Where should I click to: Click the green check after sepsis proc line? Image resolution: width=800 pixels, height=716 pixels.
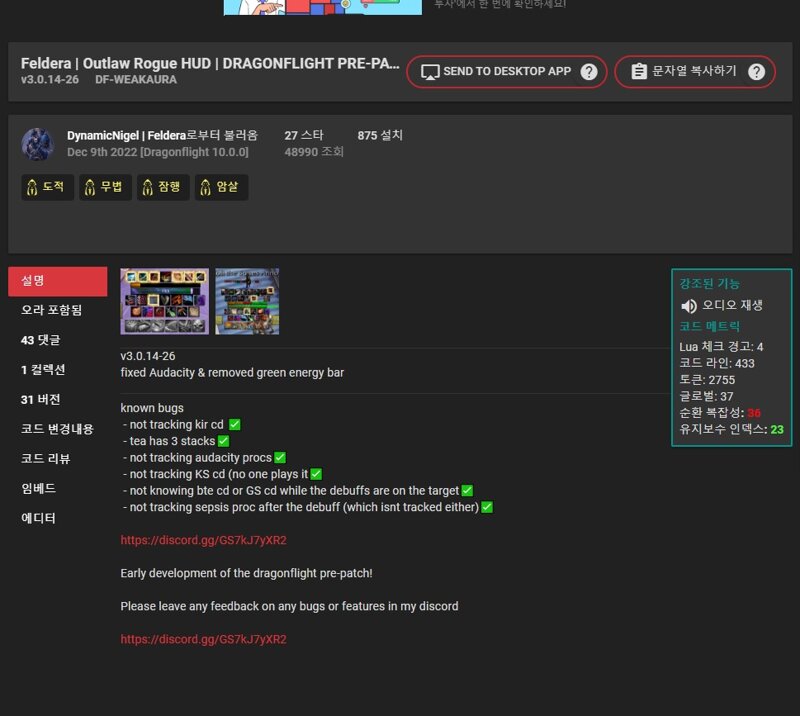pos(487,507)
